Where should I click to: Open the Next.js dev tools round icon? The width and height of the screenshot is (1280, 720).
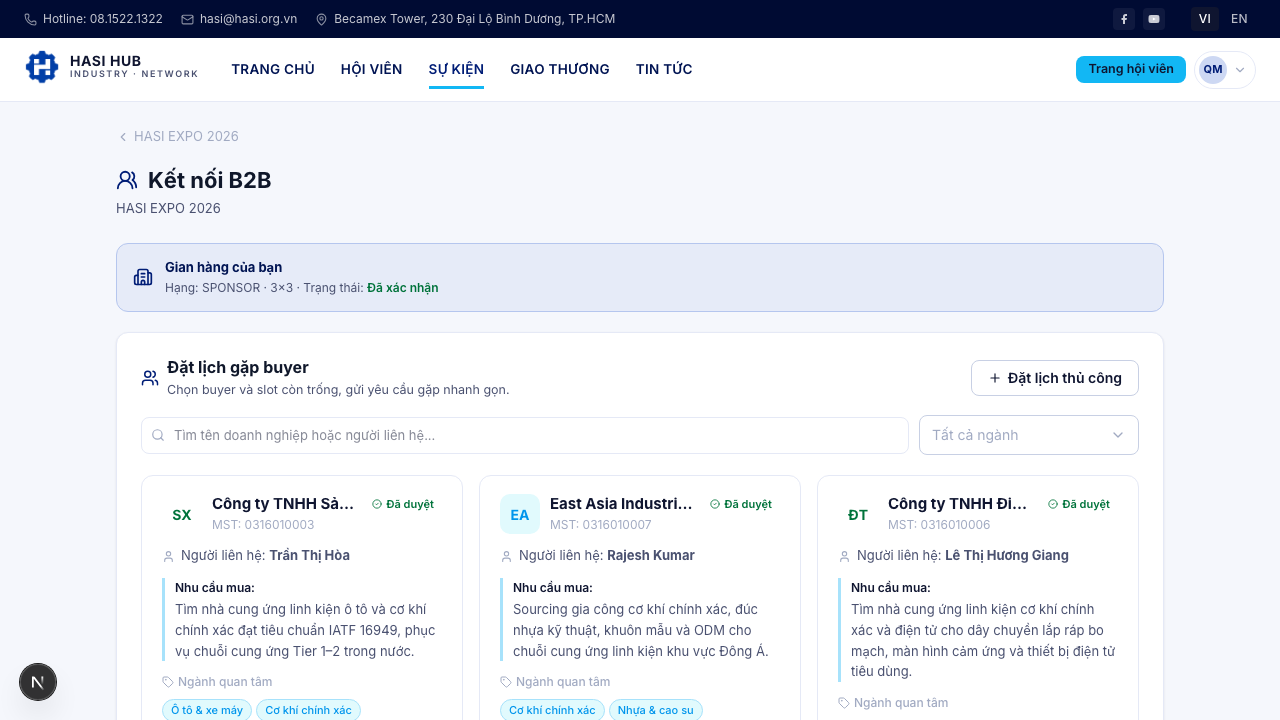38,682
